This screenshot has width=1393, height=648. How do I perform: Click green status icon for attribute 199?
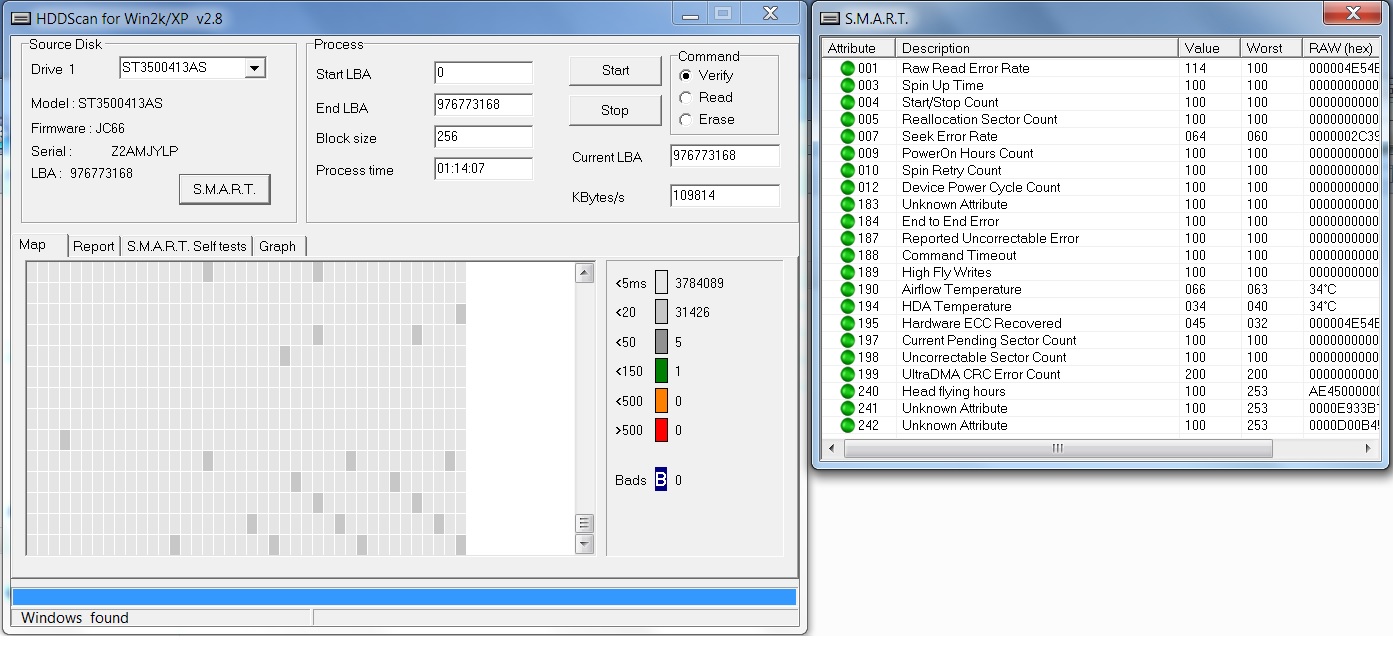(848, 374)
